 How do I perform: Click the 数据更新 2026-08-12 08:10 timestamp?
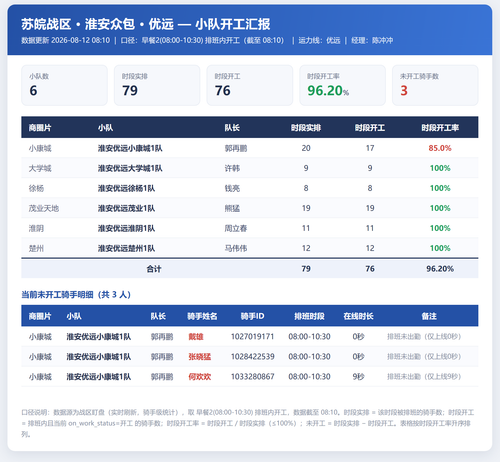click(66, 41)
